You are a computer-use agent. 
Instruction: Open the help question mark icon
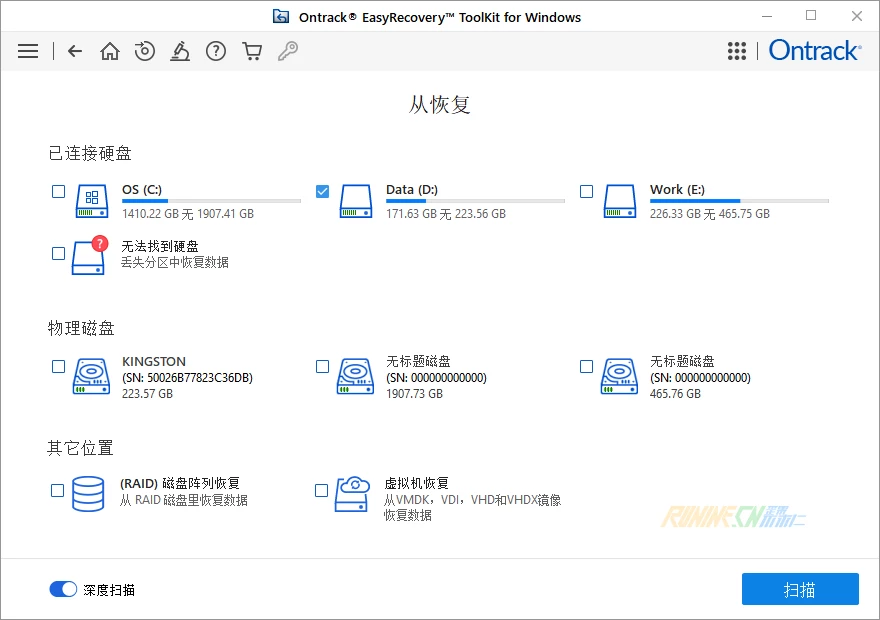pyautogui.click(x=216, y=51)
